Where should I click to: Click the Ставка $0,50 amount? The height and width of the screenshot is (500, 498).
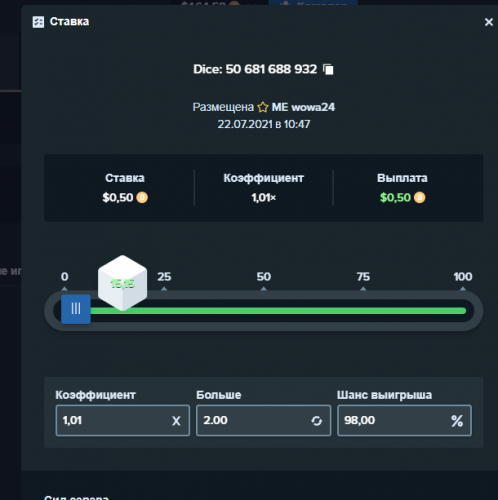[118, 198]
